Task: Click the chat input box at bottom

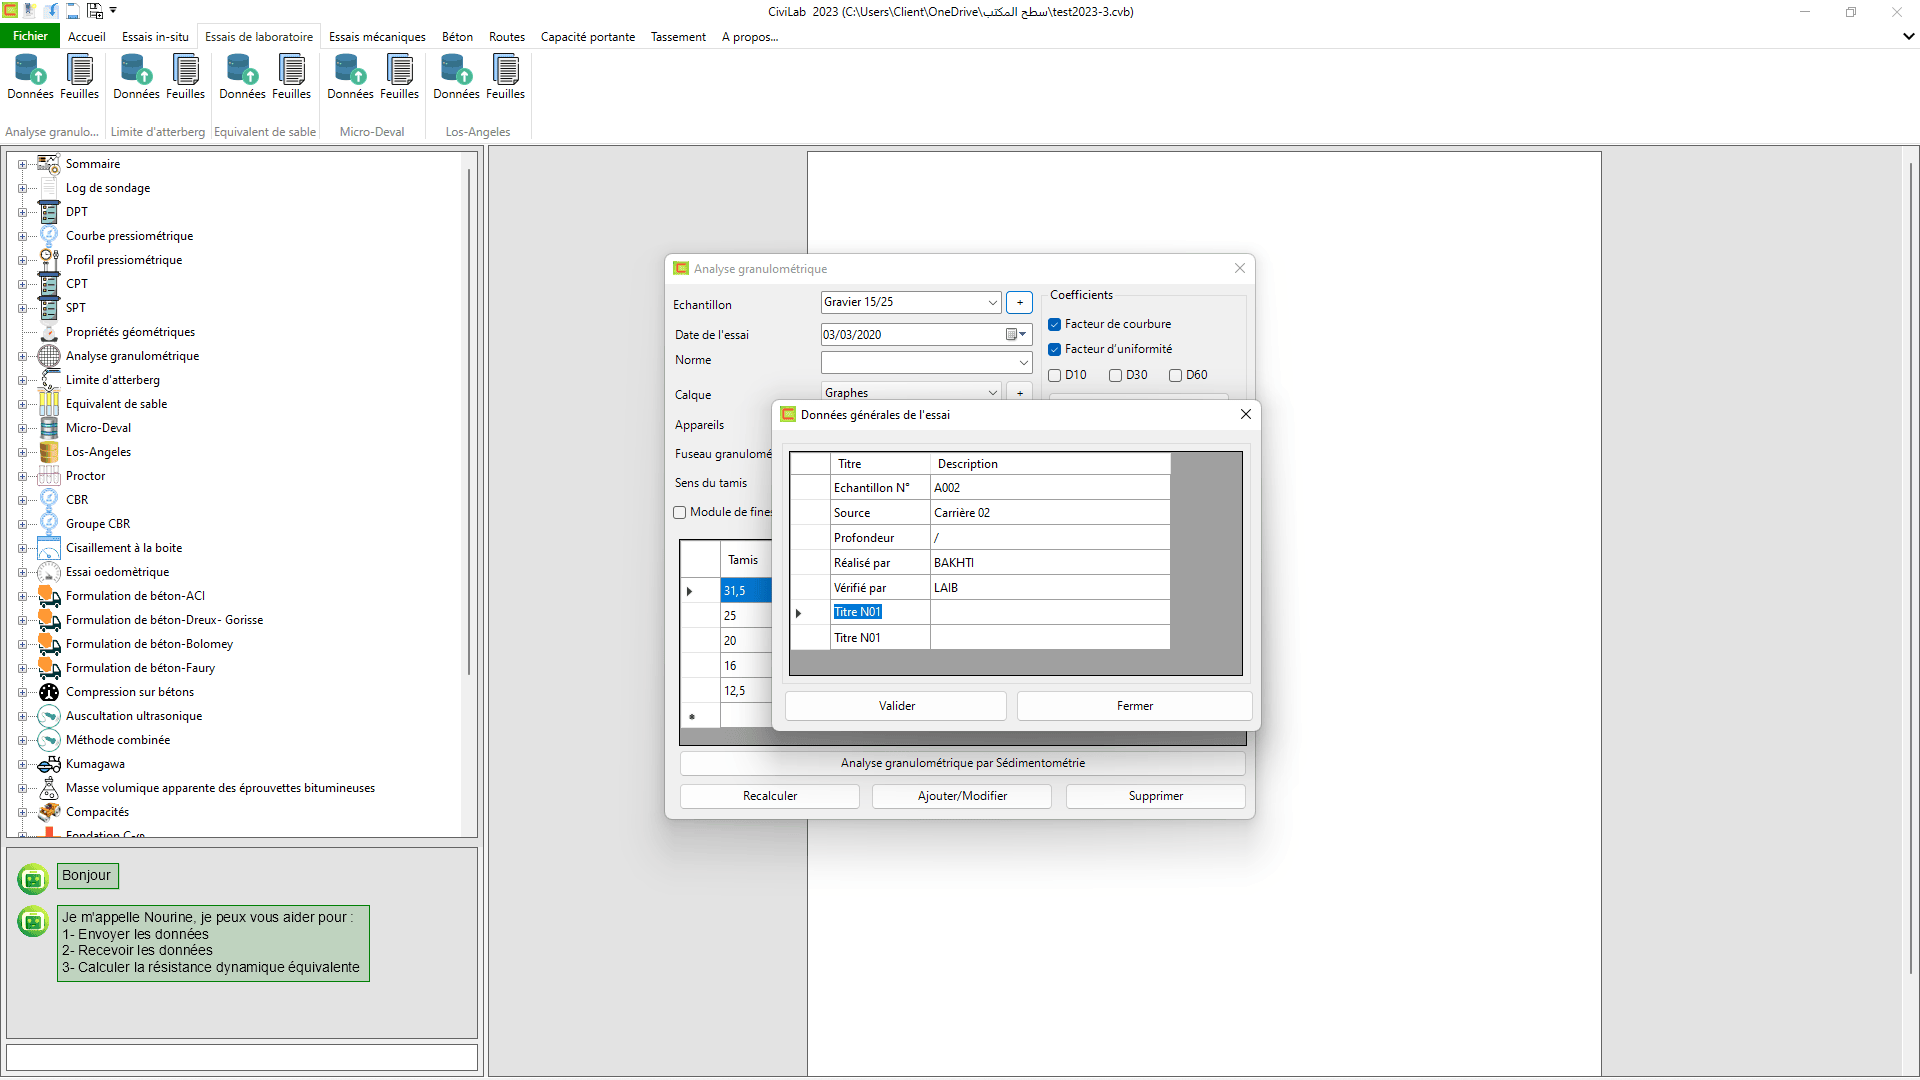Action: [x=241, y=1057]
